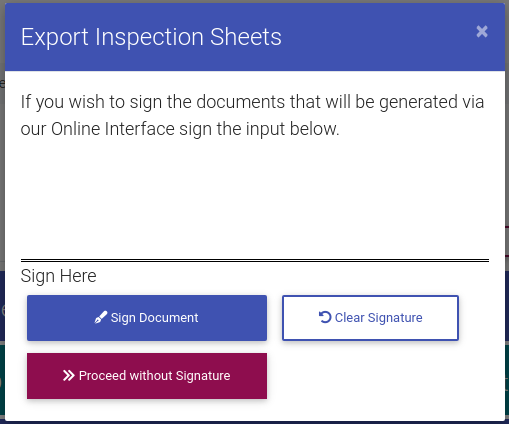509x424 pixels.
Task: Dismiss the modal using the X icon
Action: click(482, 32)
